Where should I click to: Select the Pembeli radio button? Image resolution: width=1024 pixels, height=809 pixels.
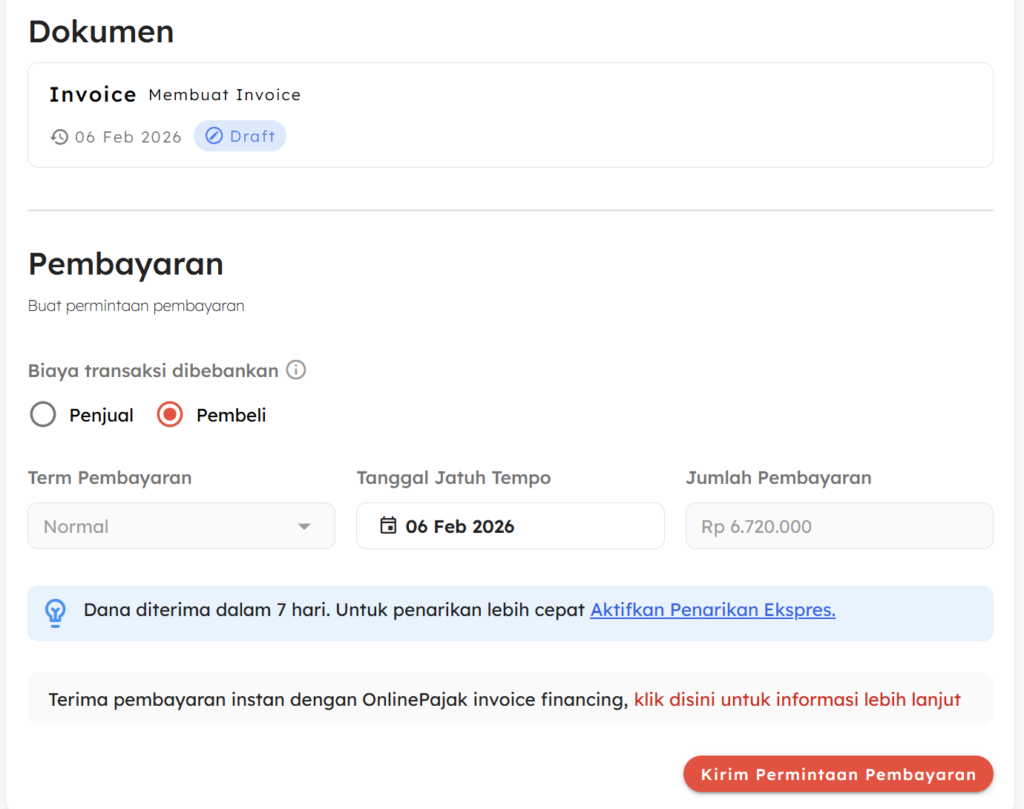[170, 415]
